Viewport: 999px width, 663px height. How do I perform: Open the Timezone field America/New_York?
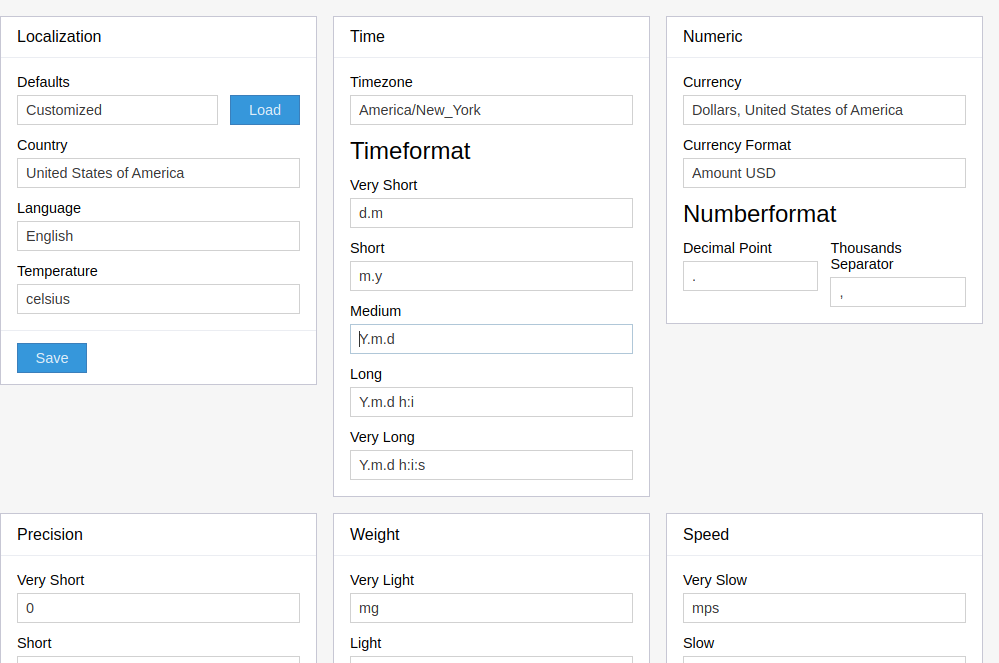pos(491,110)
